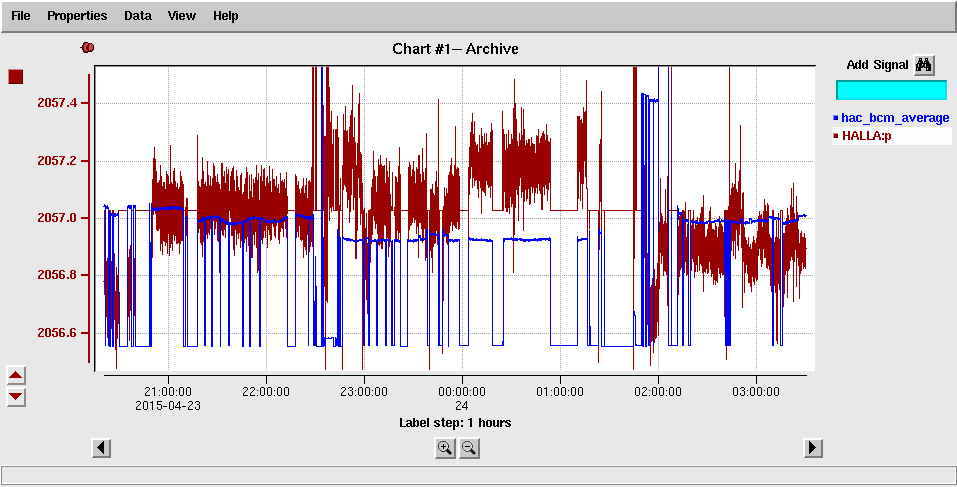Click the 2015-04-23 date label
This screenshot has height=487, width=957.
168,405
